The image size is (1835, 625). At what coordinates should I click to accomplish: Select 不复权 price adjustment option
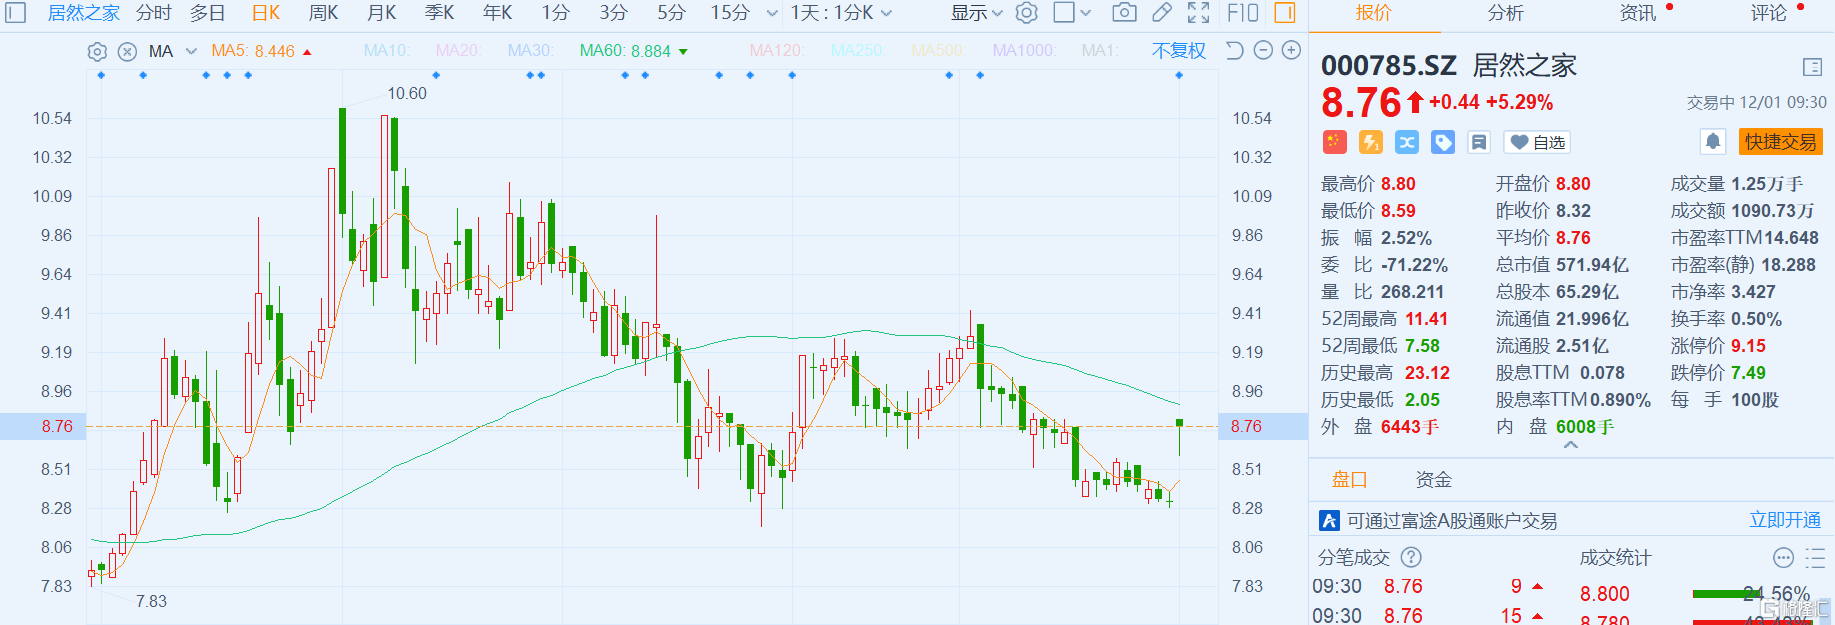click(1178, 51)
